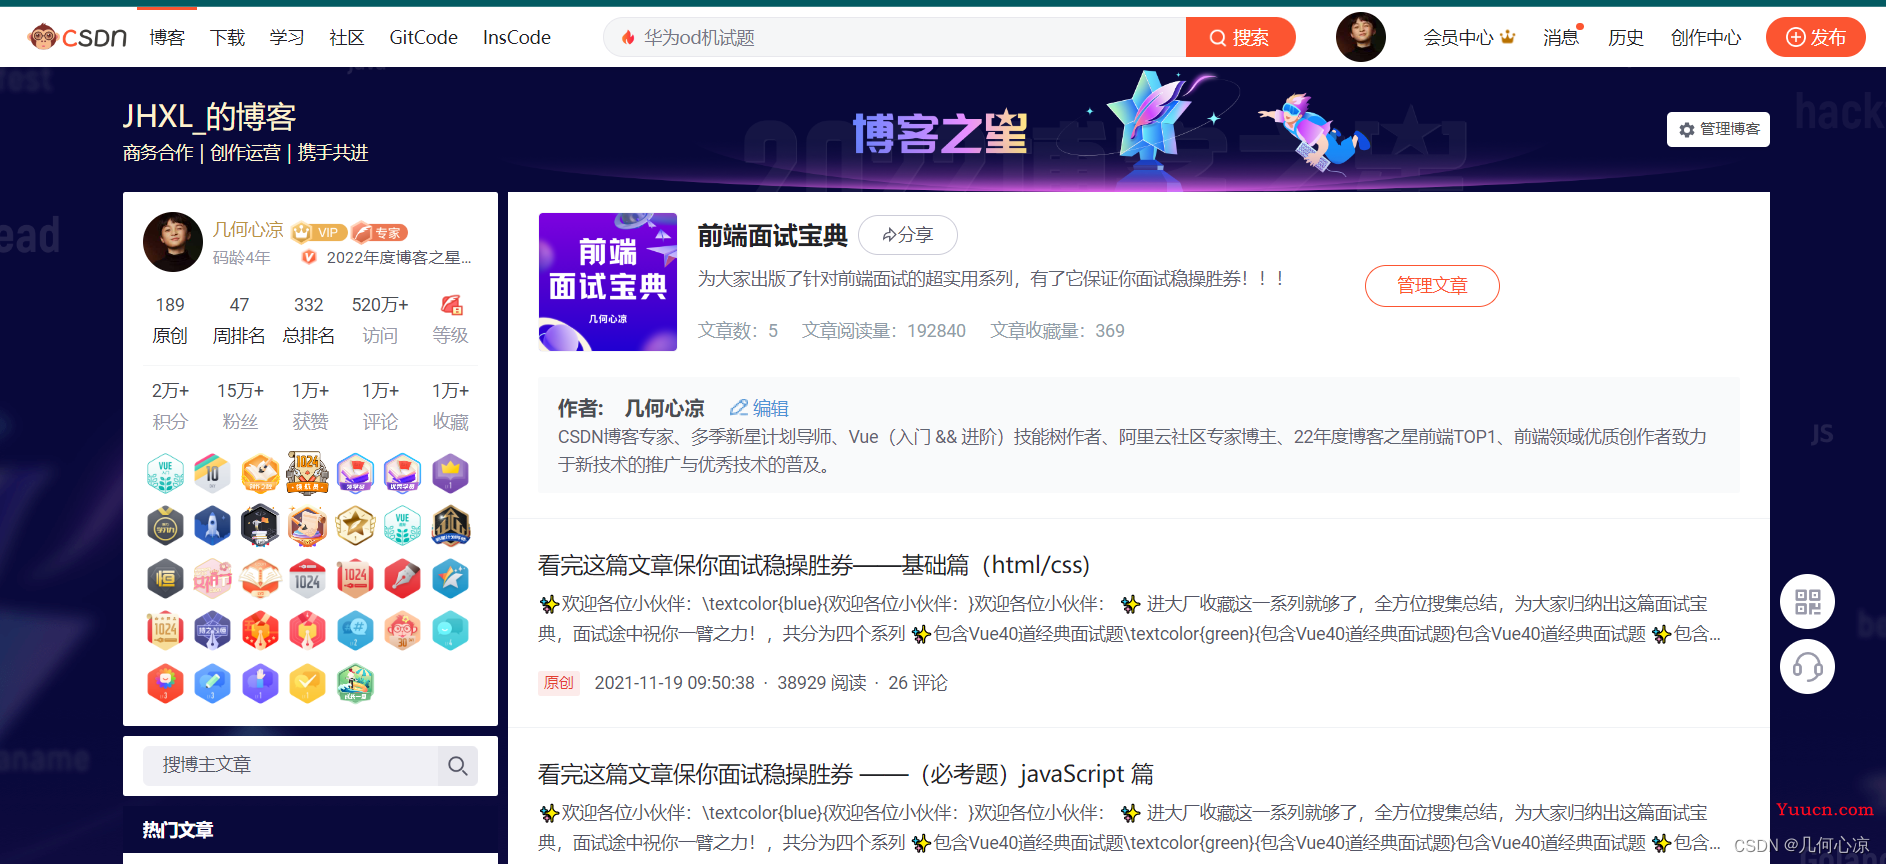Open customer service headset icon
This screenshot has width=1886, height=864.
pyautogui.click(x=1807, y=667)
